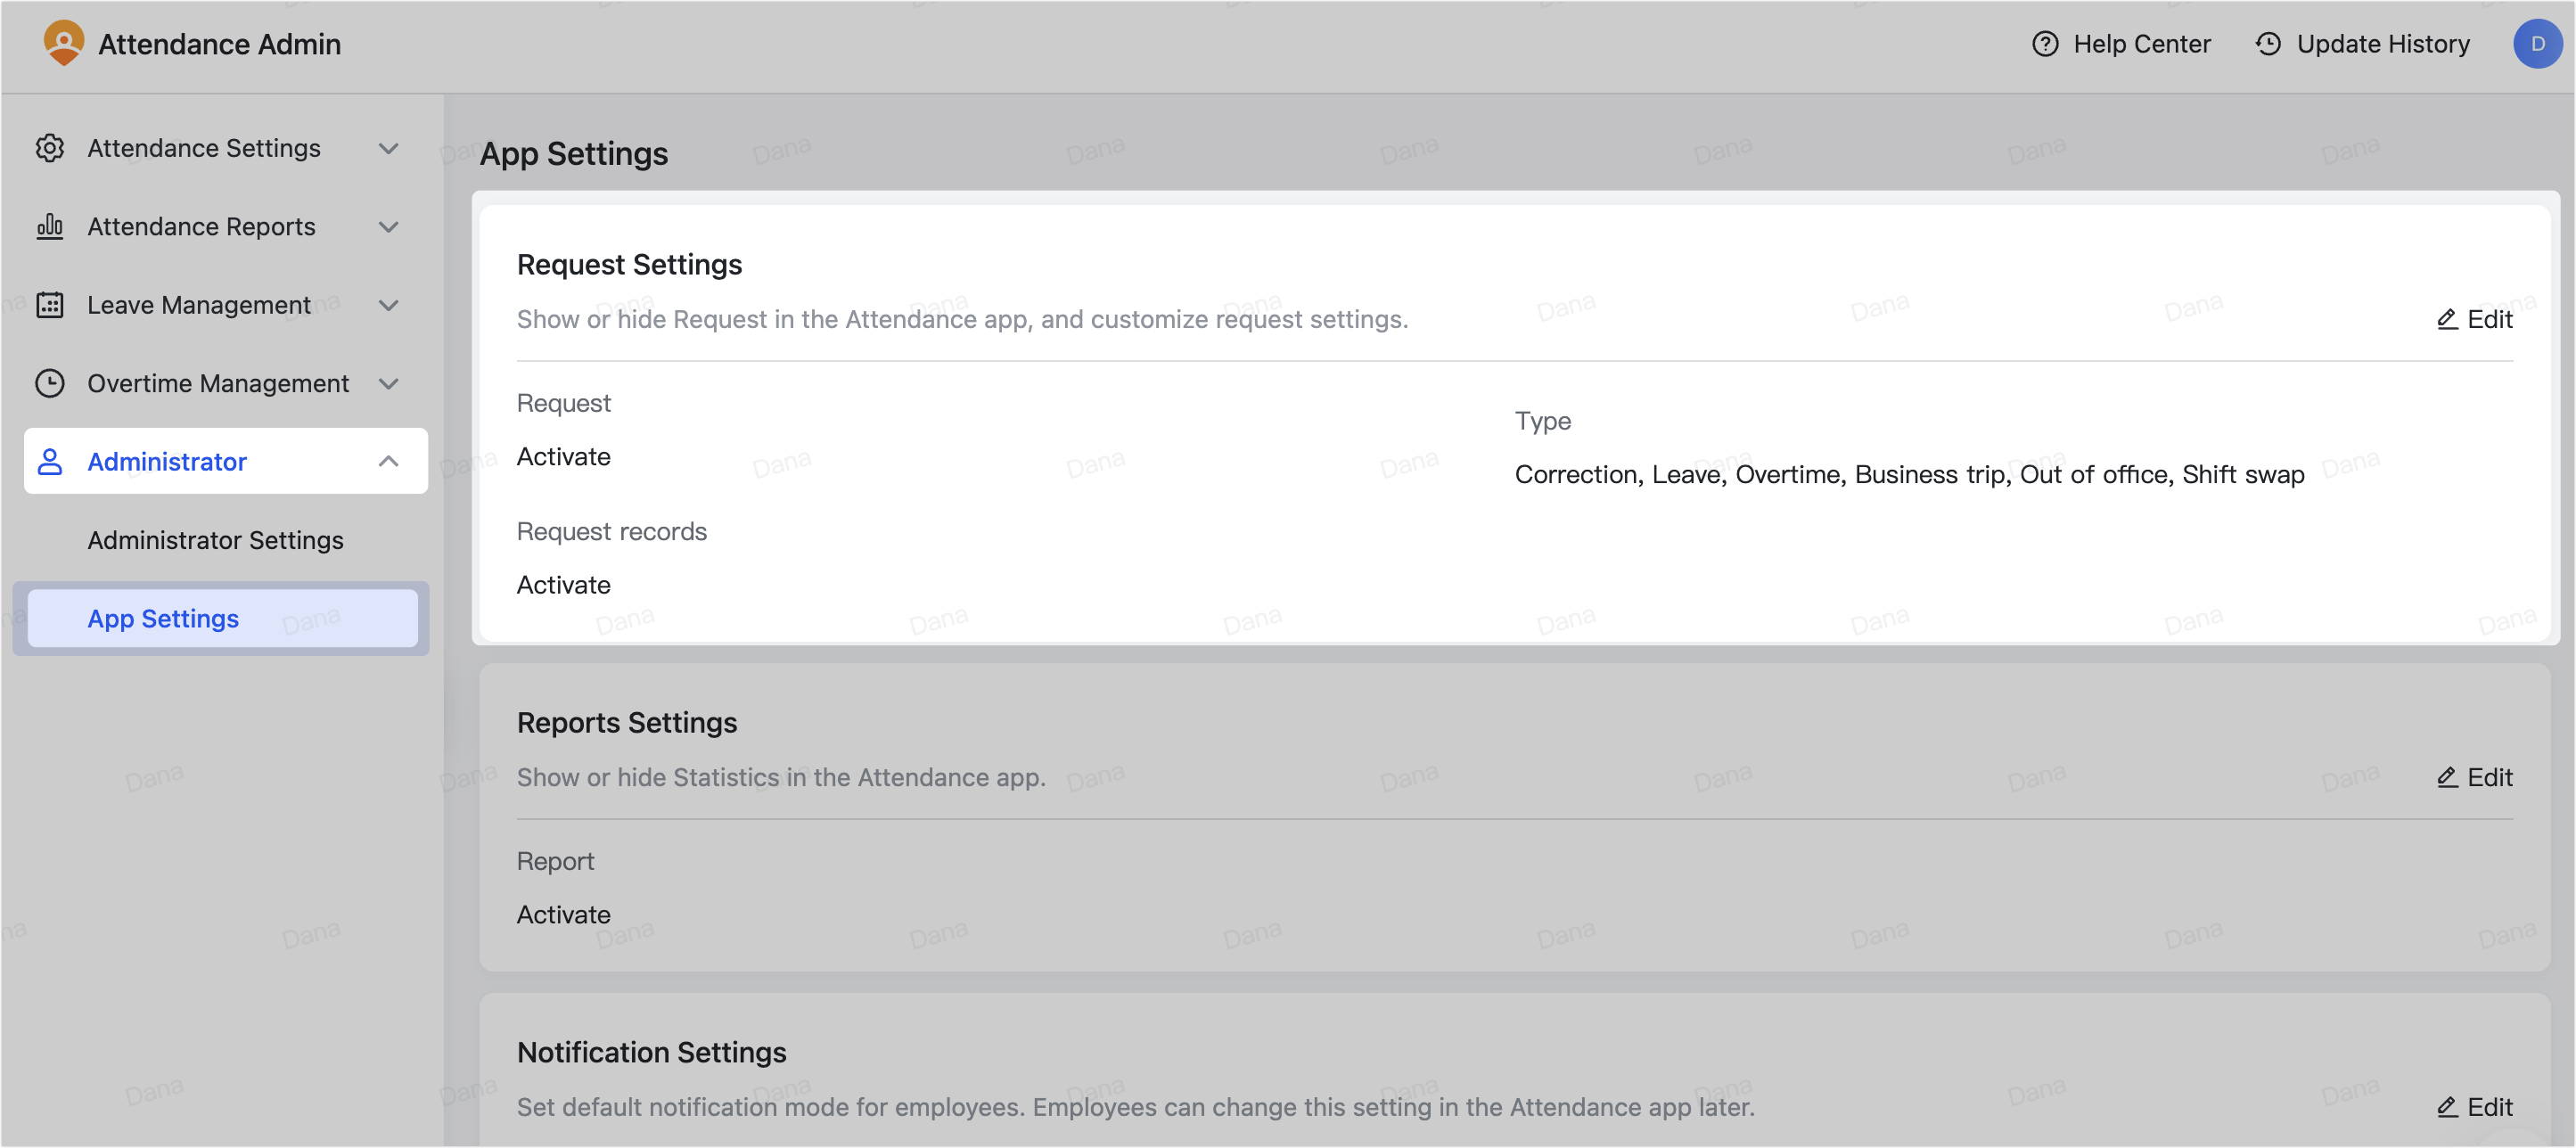Click the Administrator person icon
This screenshot has height=1148, width=2576.
50,461
